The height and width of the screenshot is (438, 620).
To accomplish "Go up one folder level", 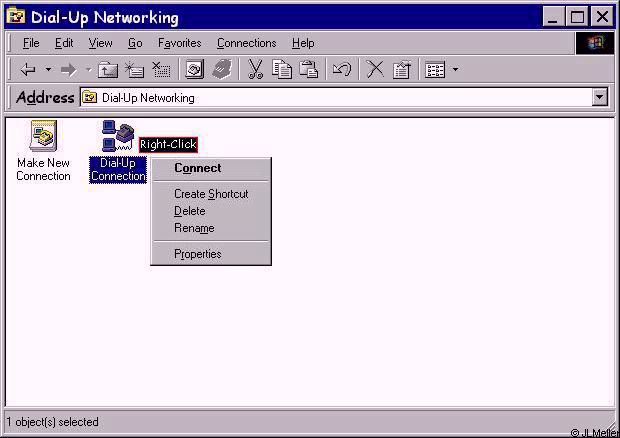I will (108, 70).
